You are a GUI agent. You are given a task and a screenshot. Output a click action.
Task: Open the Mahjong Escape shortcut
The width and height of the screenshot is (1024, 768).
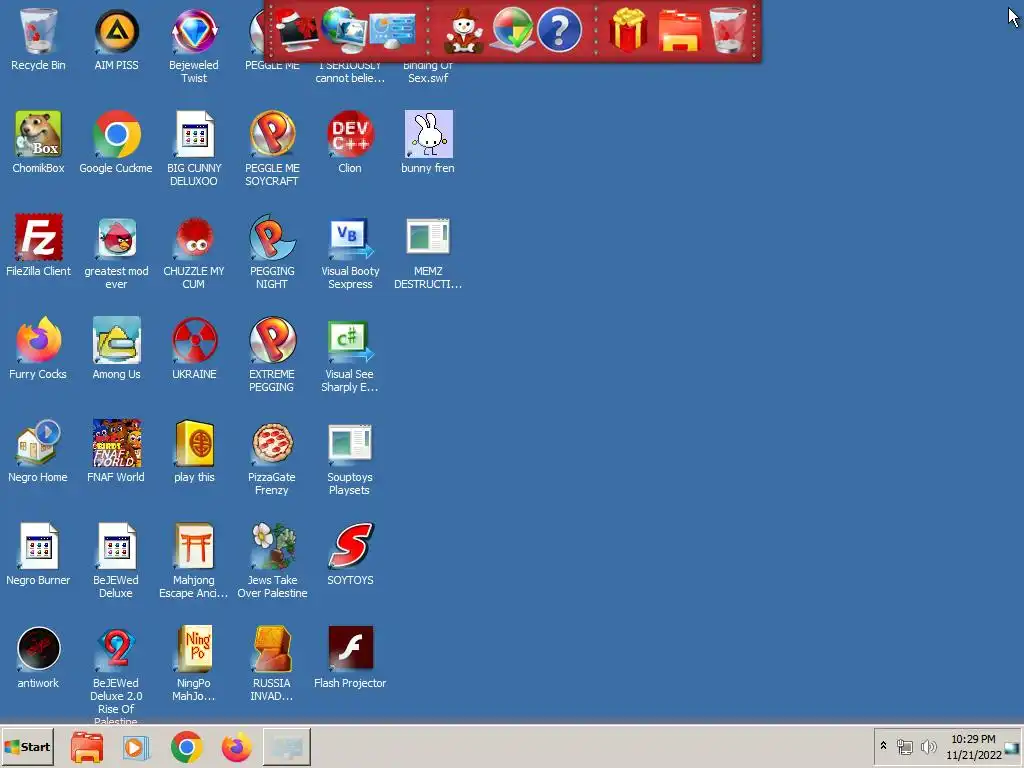[x=194, y=561]
